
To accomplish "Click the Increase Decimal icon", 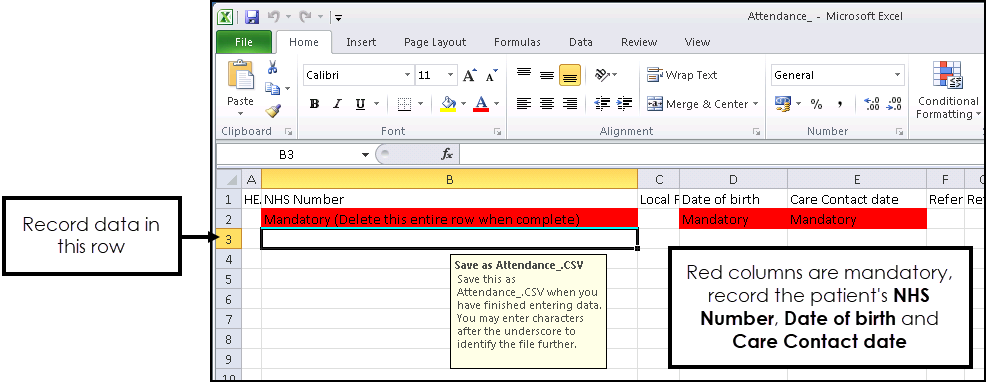I will pyautogui.click(x=872, y=104).
